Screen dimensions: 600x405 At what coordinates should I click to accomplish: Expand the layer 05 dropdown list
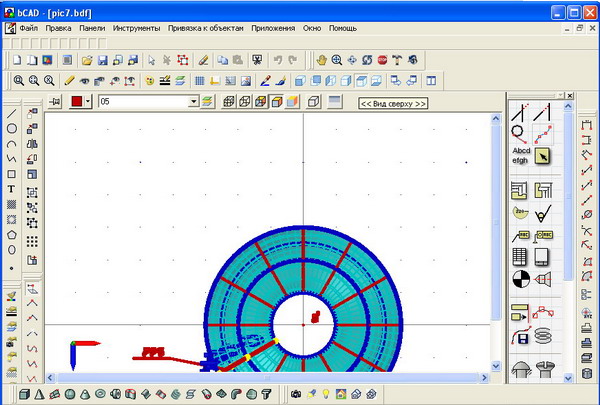193,102
